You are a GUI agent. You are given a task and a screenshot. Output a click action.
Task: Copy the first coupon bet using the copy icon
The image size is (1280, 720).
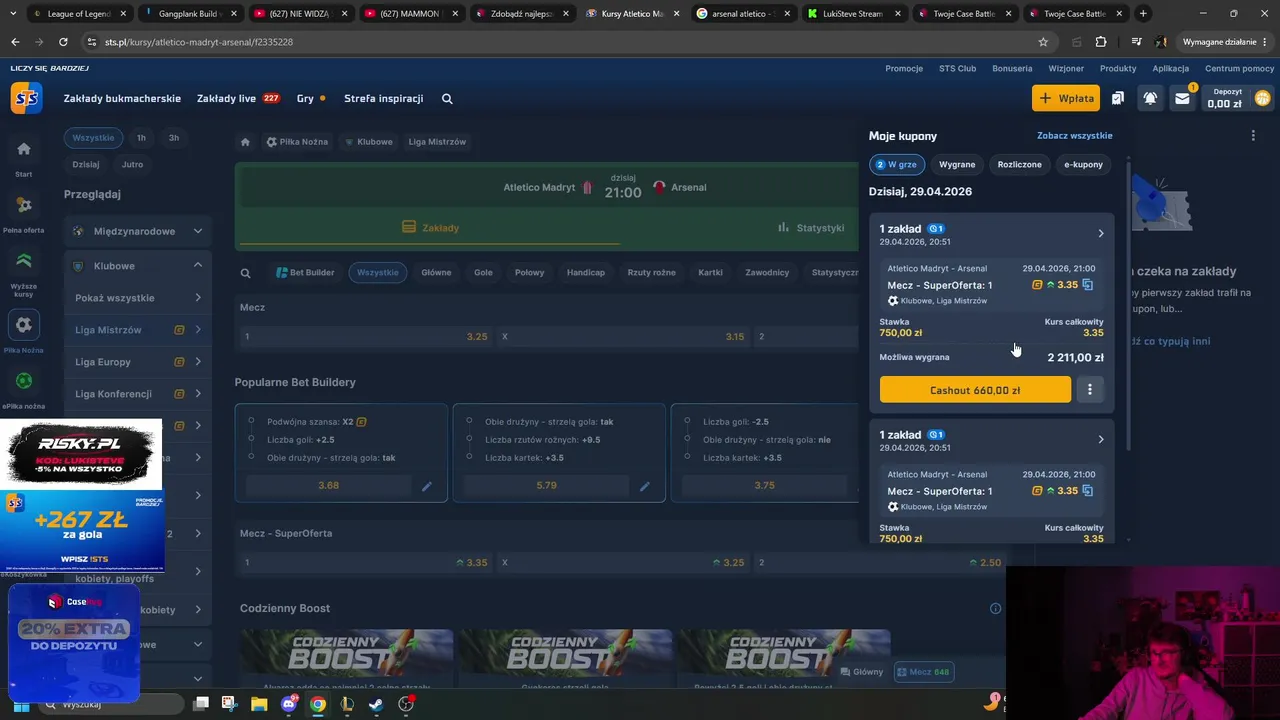[1088, 285]
